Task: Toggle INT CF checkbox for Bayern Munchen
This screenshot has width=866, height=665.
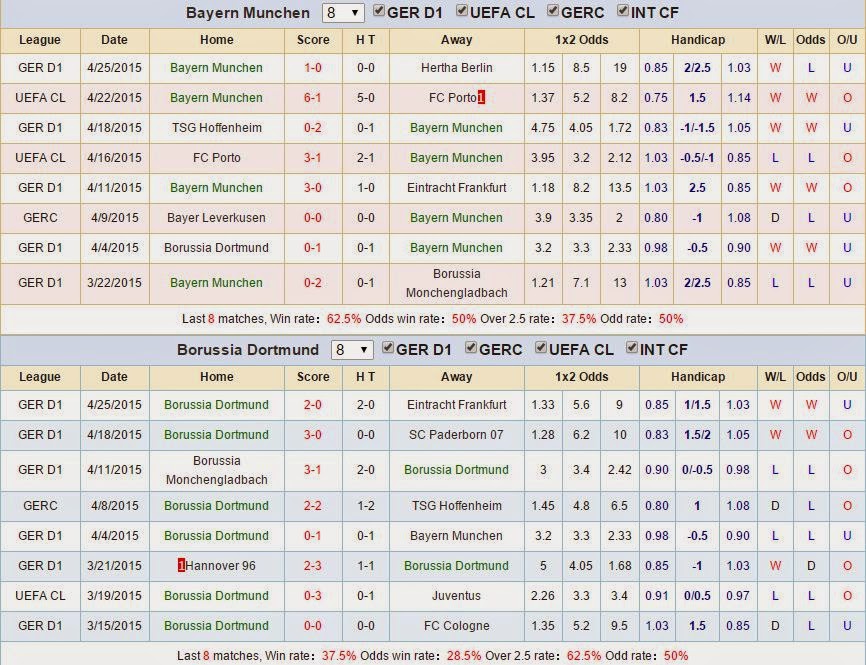Action: click(x=623, y=11)
